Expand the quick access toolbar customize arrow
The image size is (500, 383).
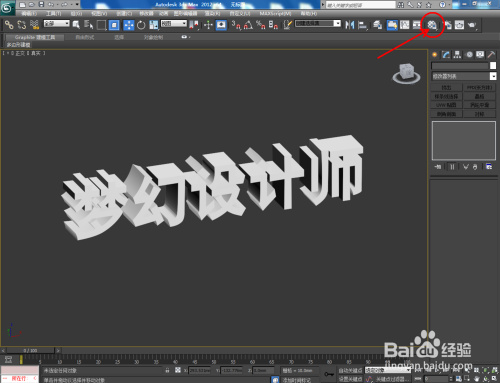tap(77, 5)
